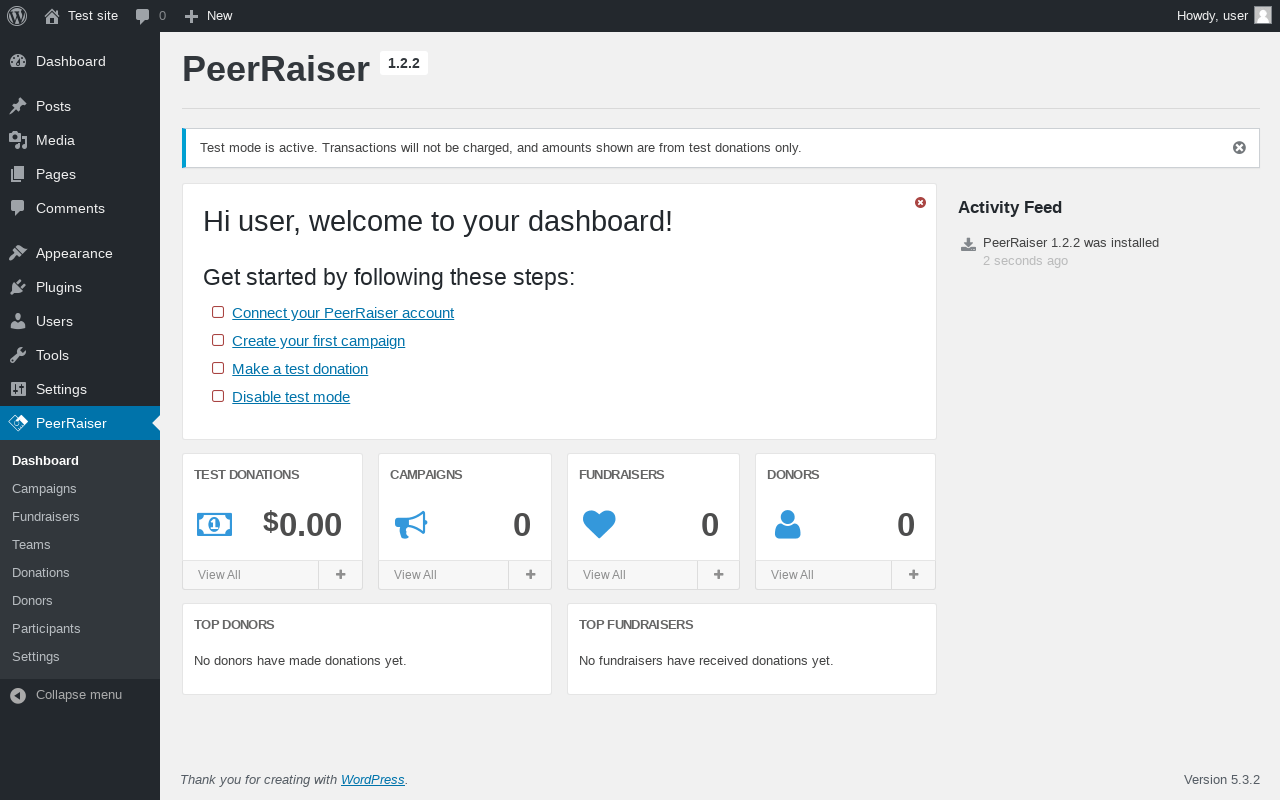Add a new campaign with plus button

pyautogui.click(x=530, y=575)
